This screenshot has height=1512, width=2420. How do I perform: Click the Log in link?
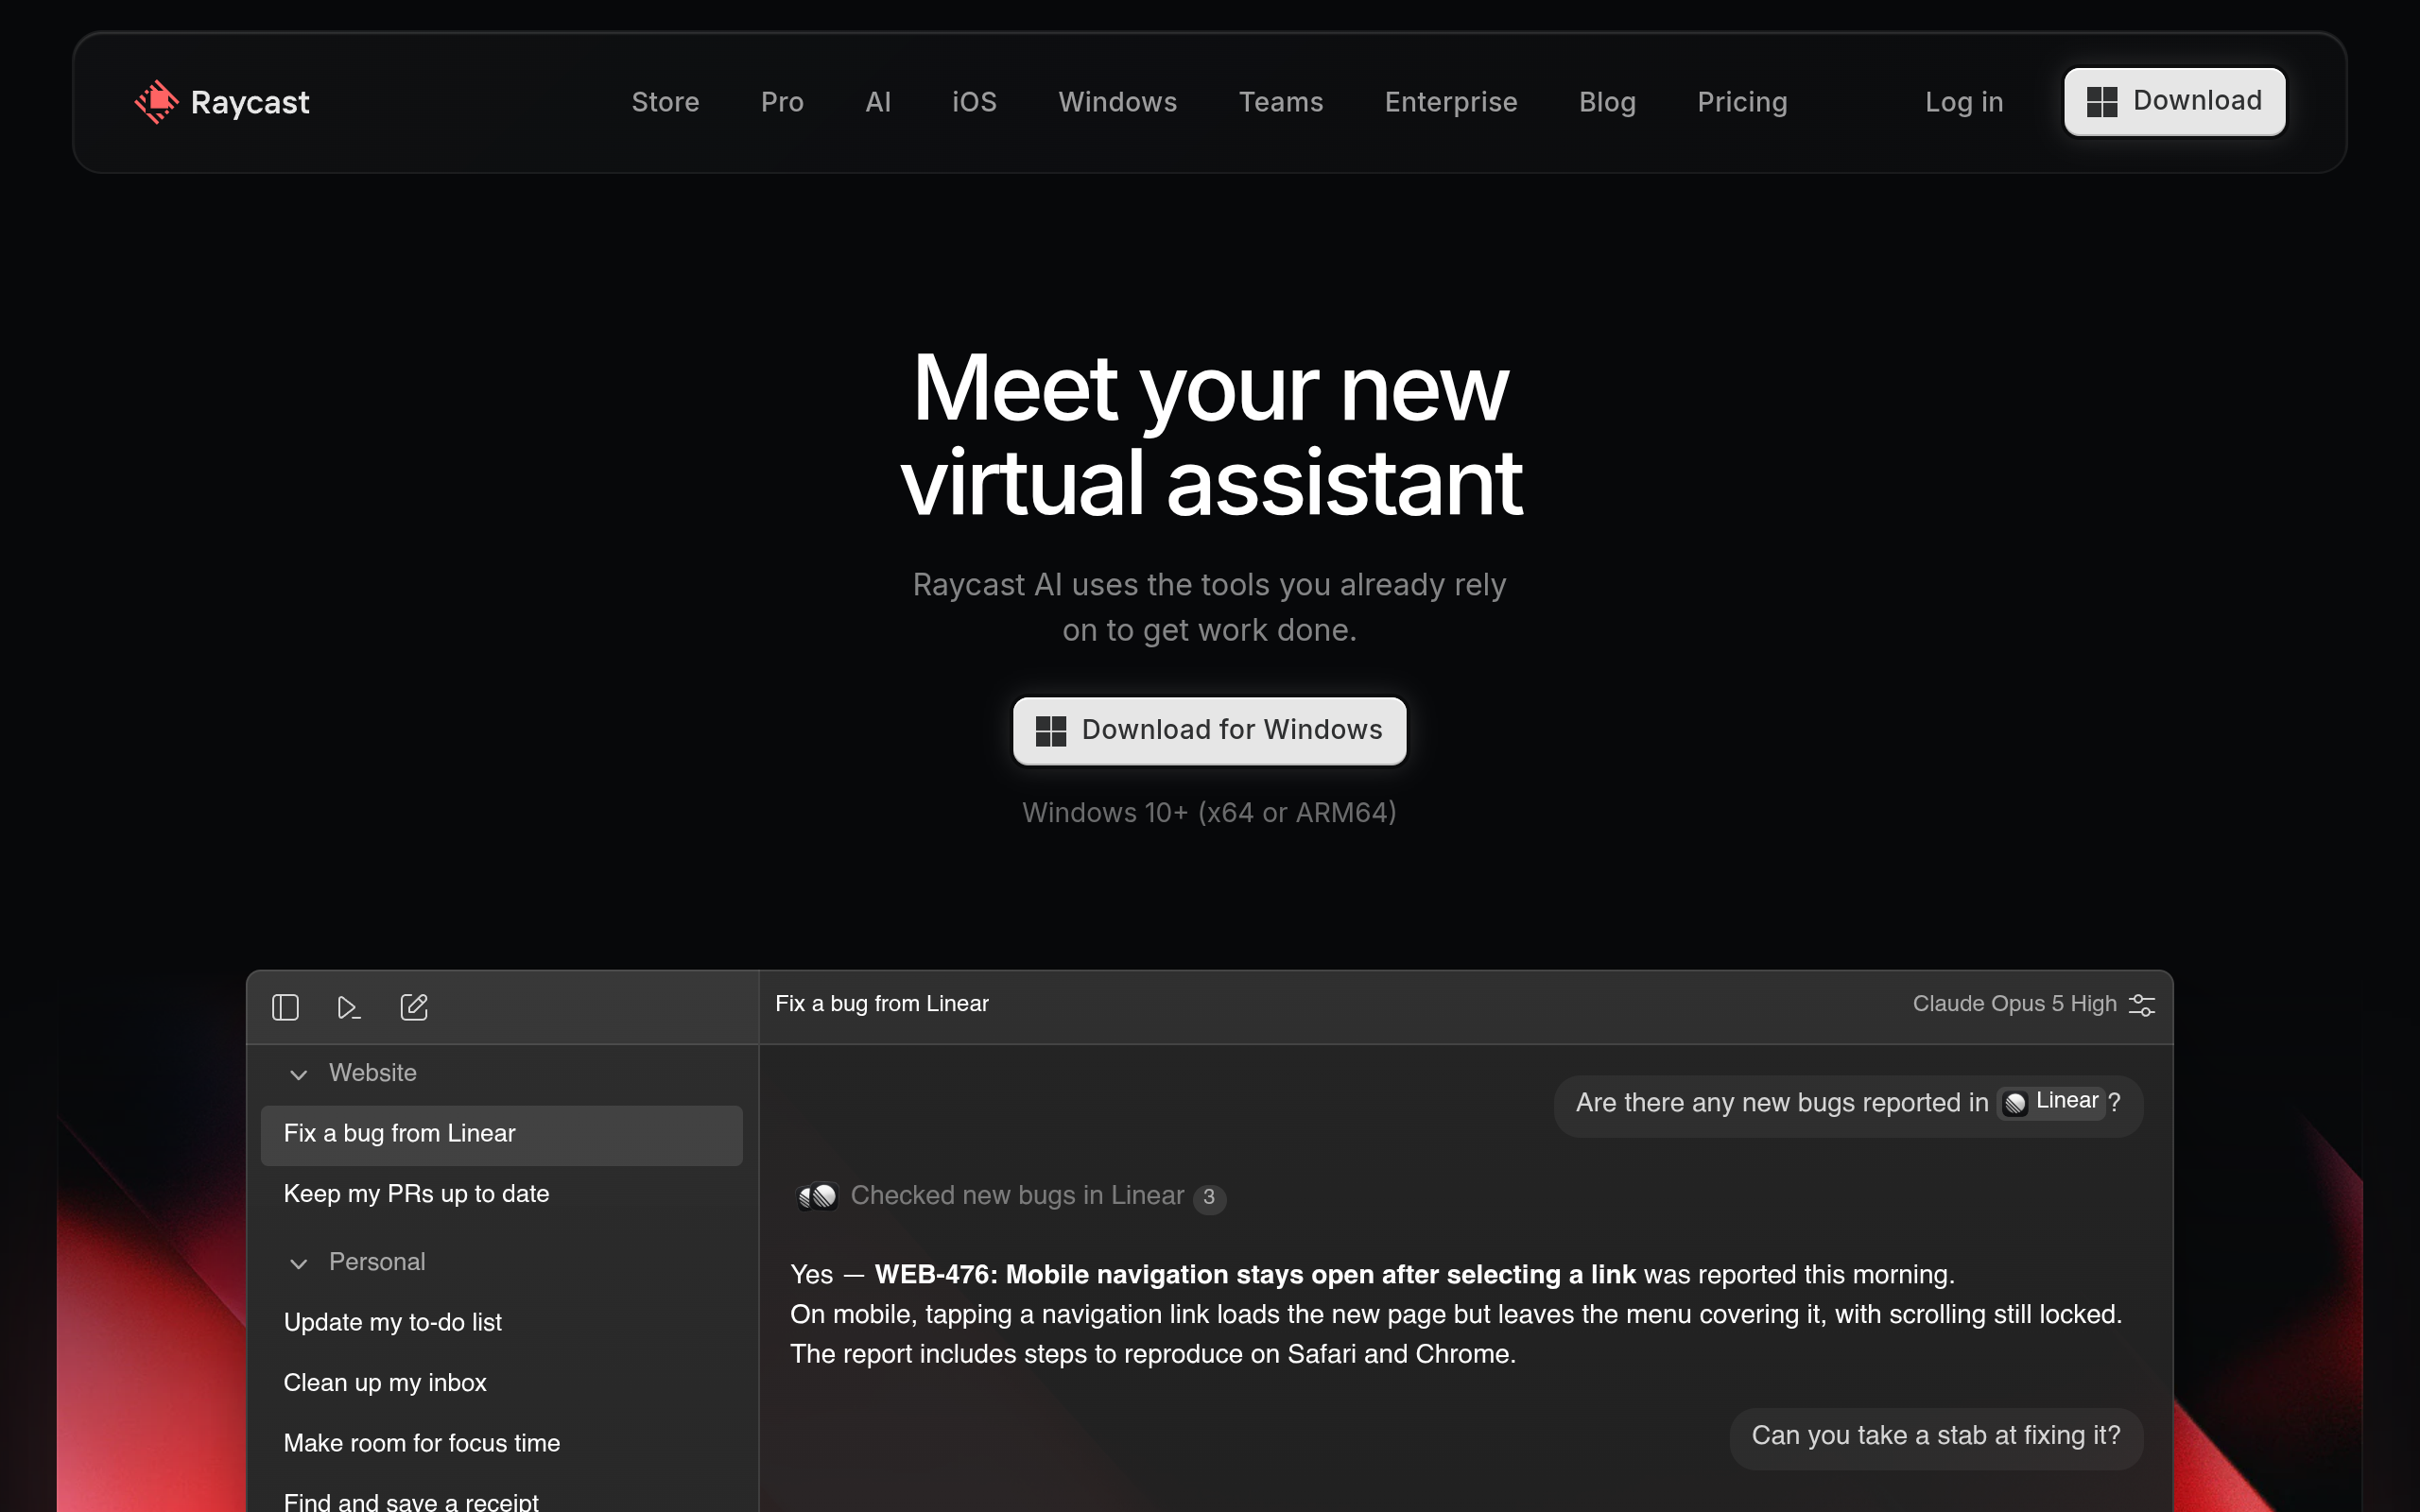[1964, 102]
